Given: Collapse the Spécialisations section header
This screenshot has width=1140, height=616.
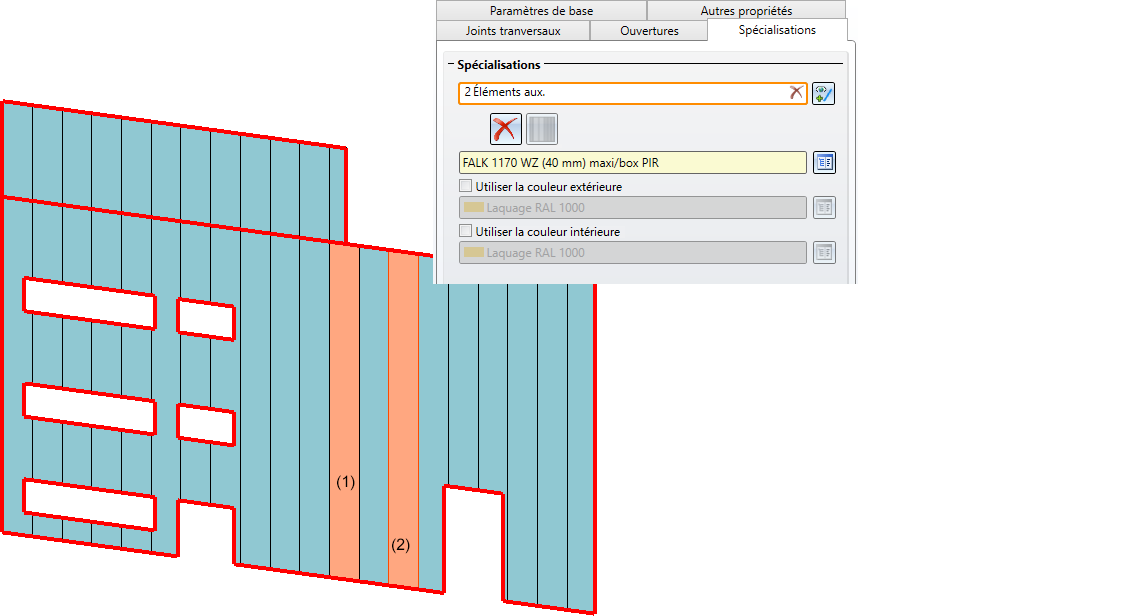Looking at the screenshot, I should coord(451,65).
